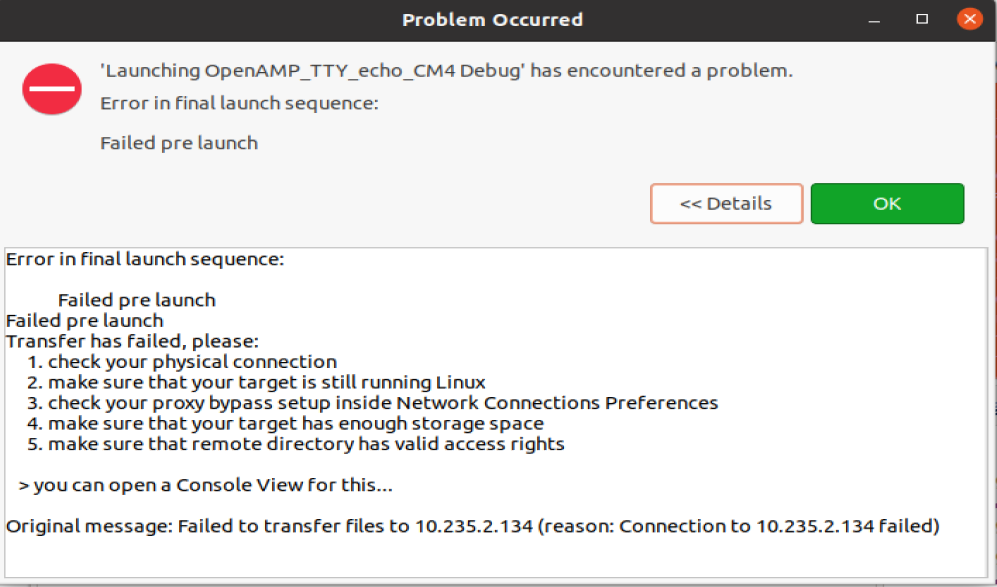
Task: Select the 'you can open a Console View' hint
Action: (205, 485)
